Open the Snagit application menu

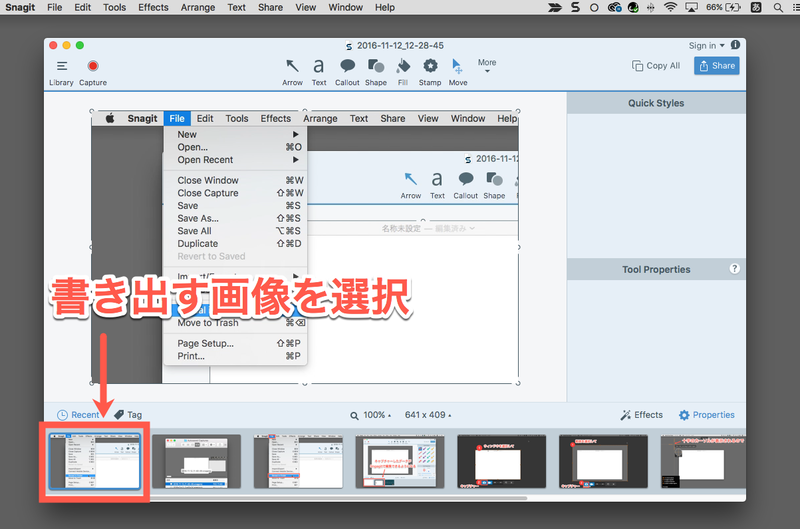pyautogui.click(x=20, y=7)
